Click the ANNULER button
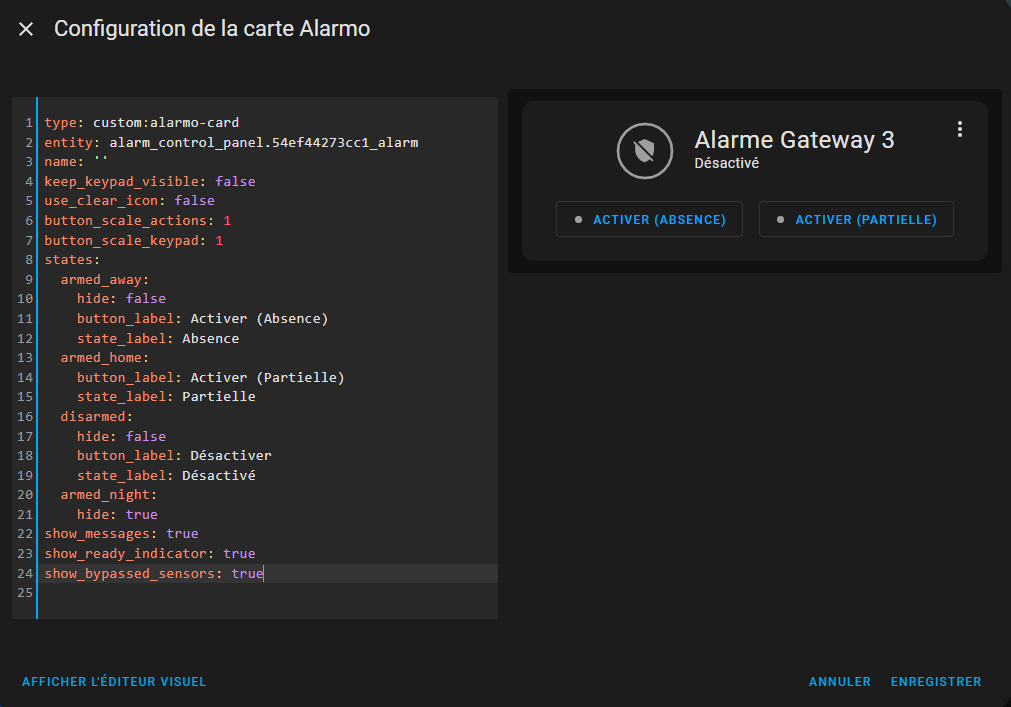Screen dimensions: 1011x707 (x=839, y=681)
